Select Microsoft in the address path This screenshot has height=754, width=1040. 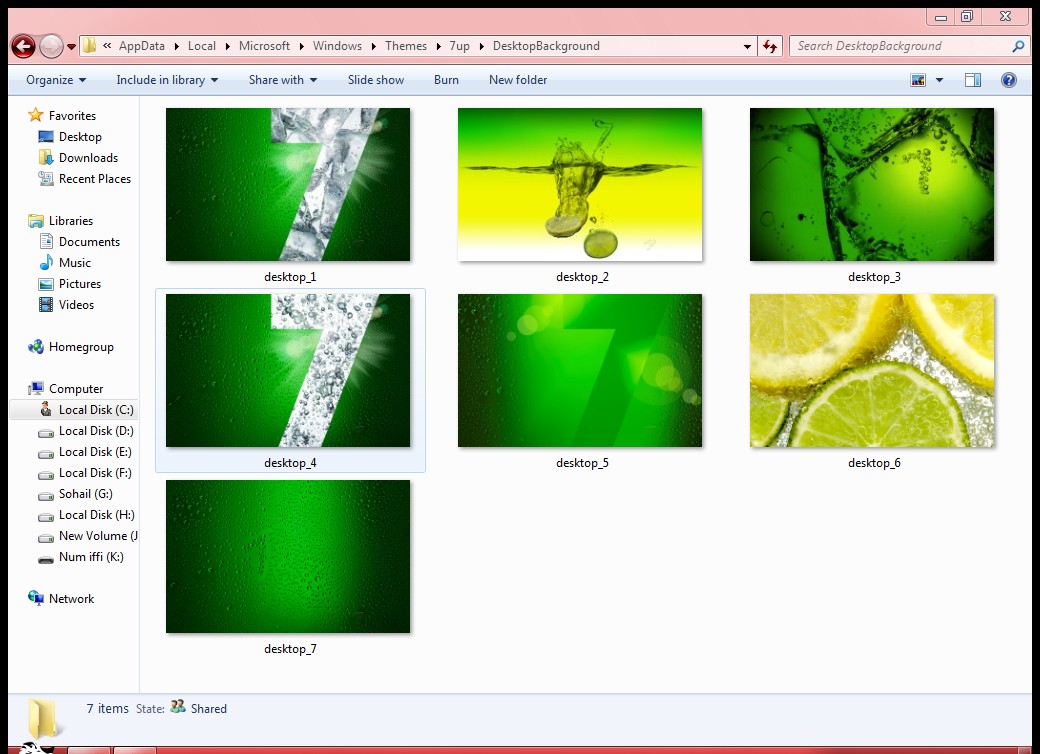(x=264, y=46)
